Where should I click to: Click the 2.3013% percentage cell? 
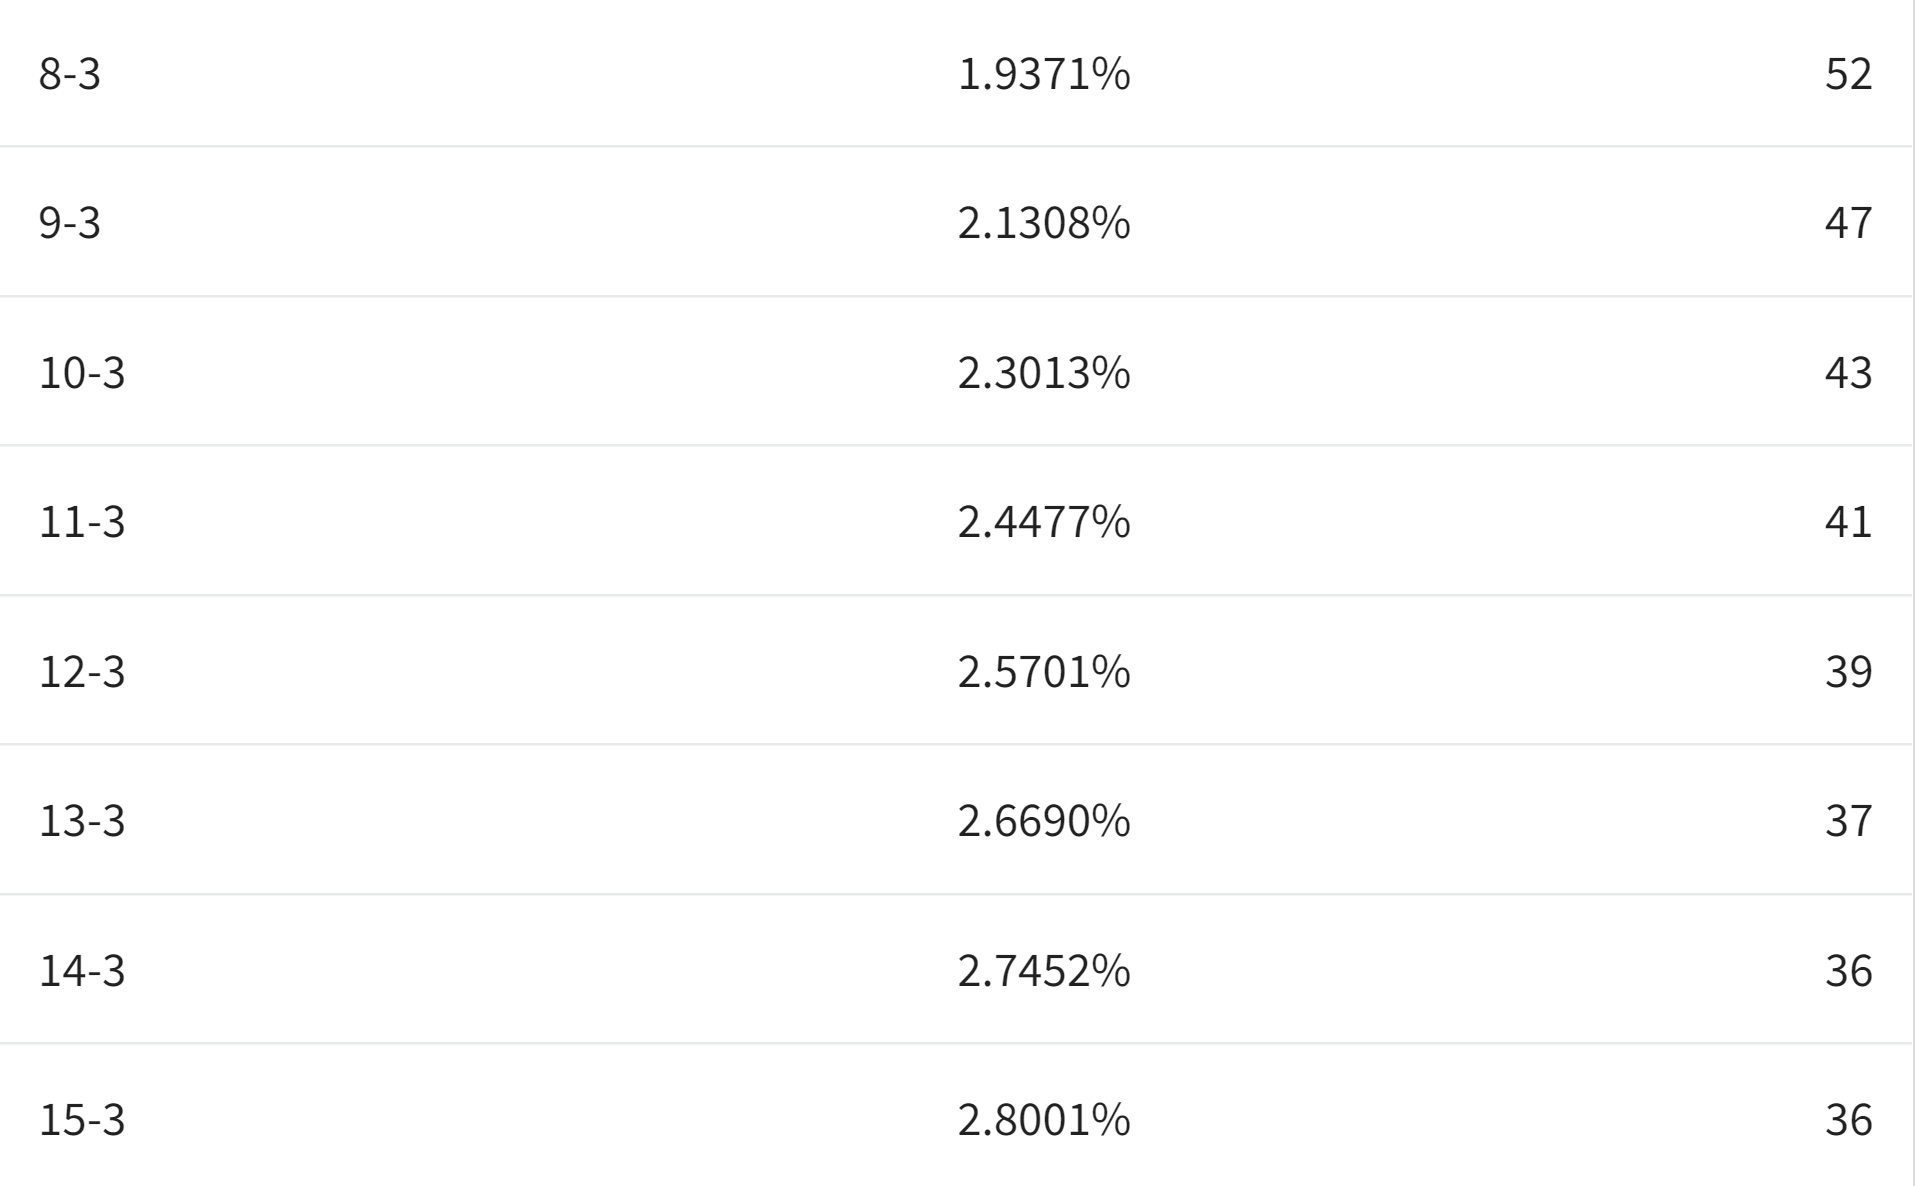(1044, 372)
